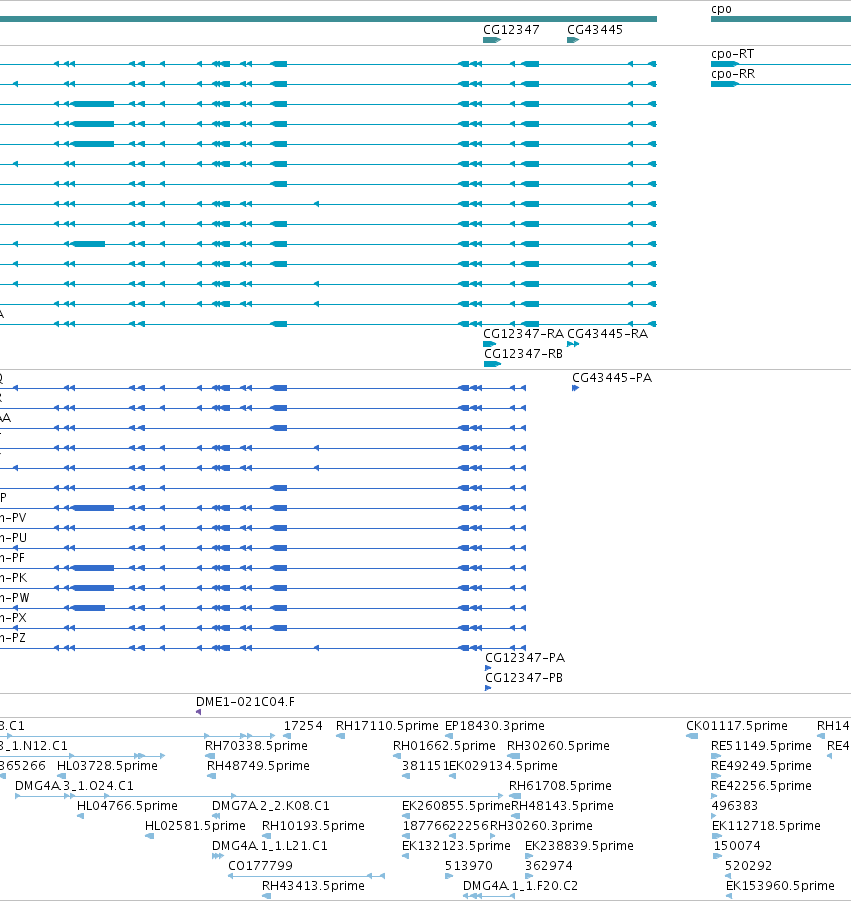Screen dimensions: 851x901
Task: Click the DME1-021C04.F feature label
Action: [x=245, y=702]
